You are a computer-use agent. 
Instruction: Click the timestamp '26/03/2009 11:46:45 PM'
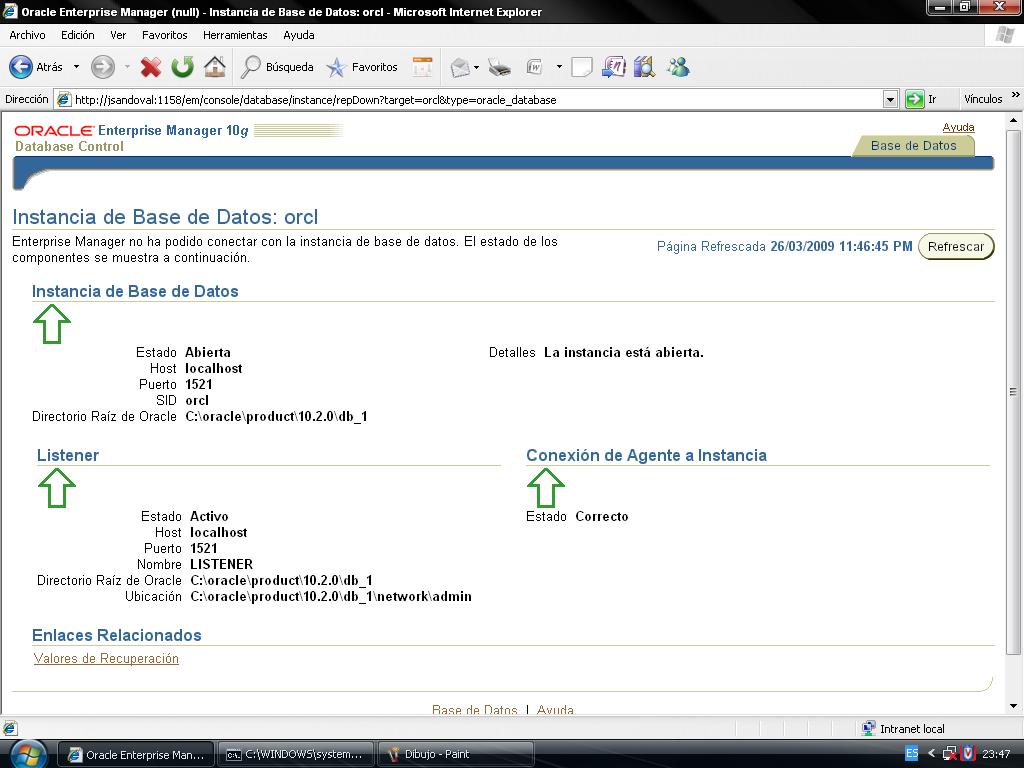[841, 246]
